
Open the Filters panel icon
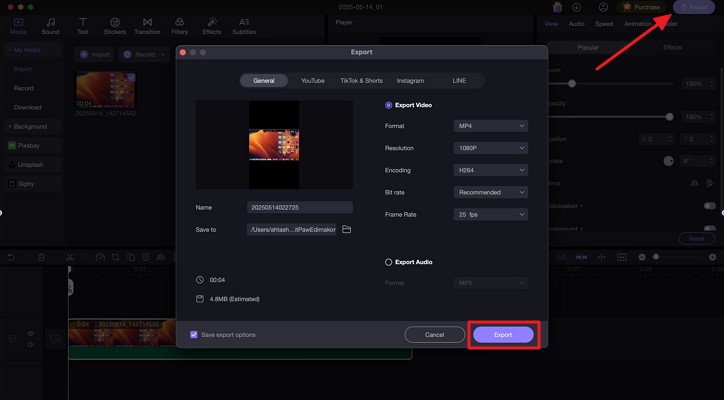click(x=180, y=26)
